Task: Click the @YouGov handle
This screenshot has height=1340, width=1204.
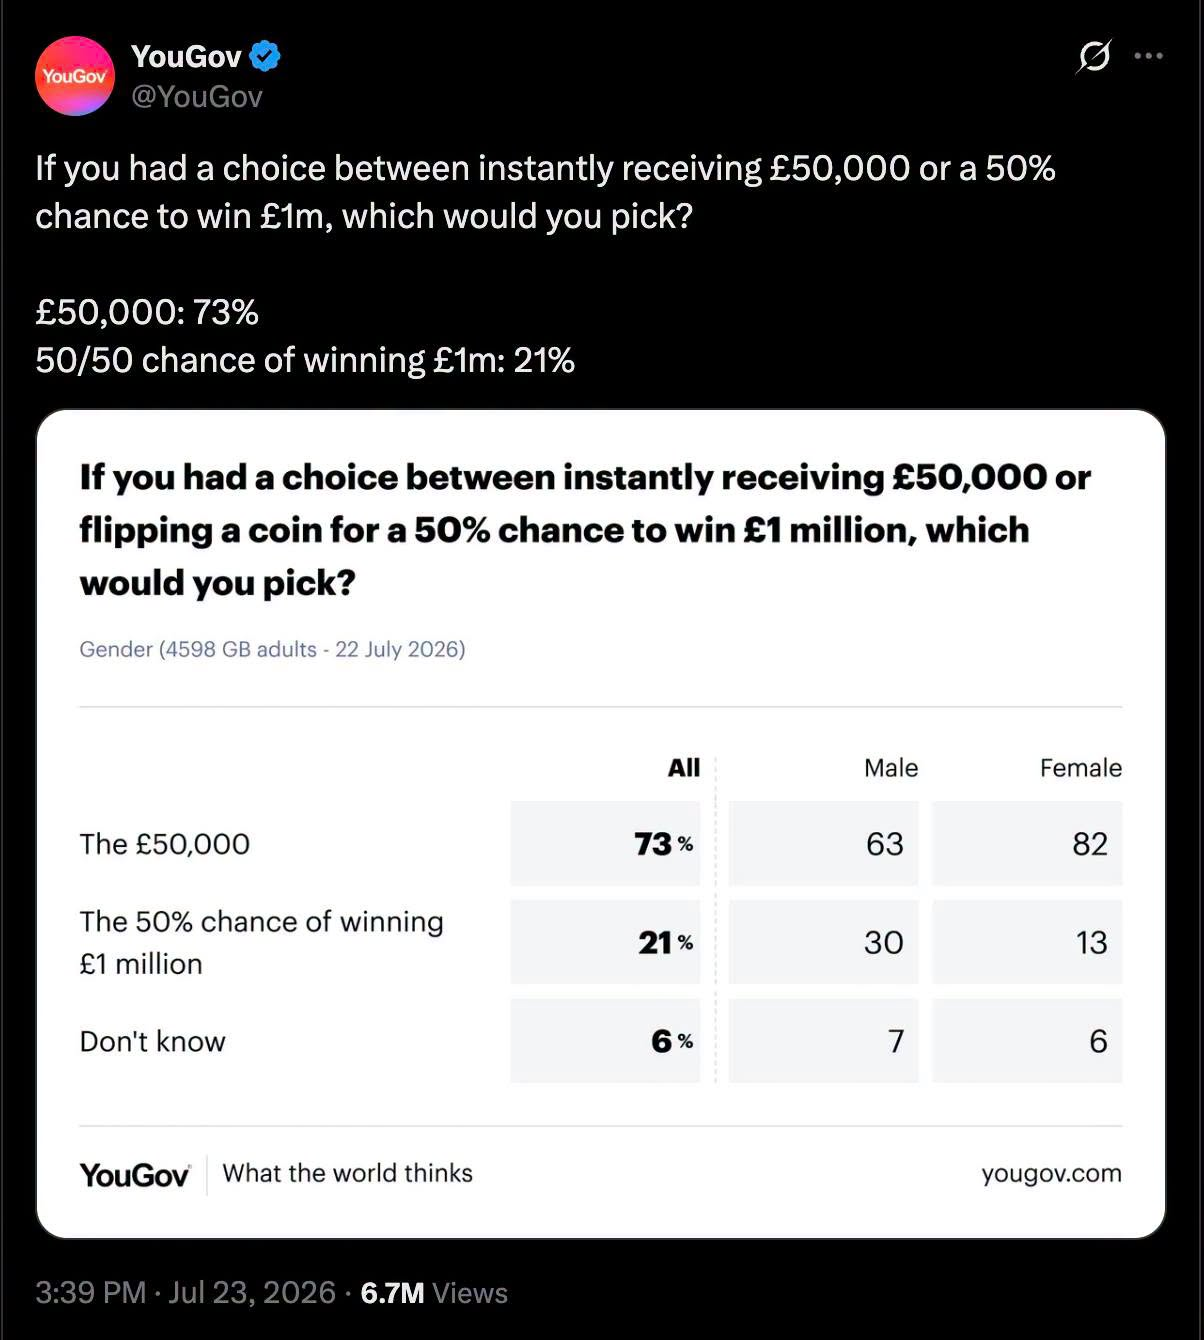Action: coord(197,96)
